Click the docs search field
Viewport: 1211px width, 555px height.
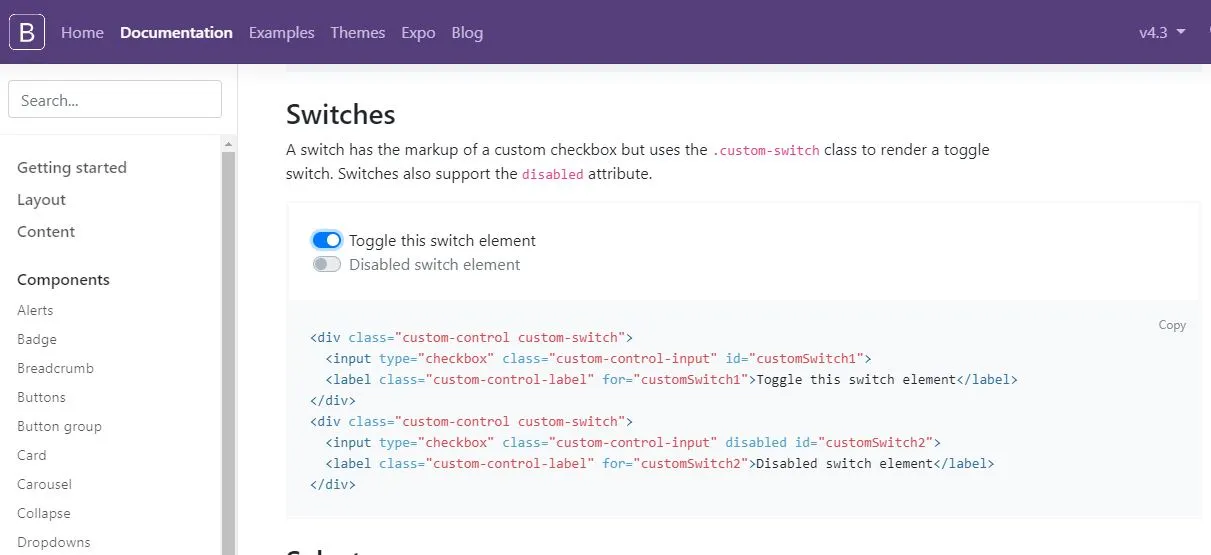coord(115,100)
